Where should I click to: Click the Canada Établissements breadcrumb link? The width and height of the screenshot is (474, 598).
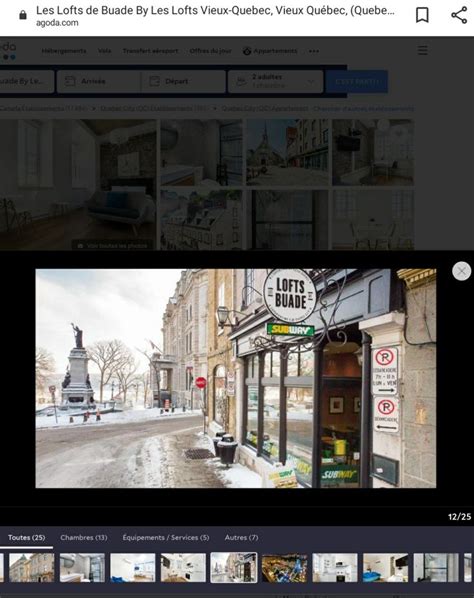click(43, 109)
